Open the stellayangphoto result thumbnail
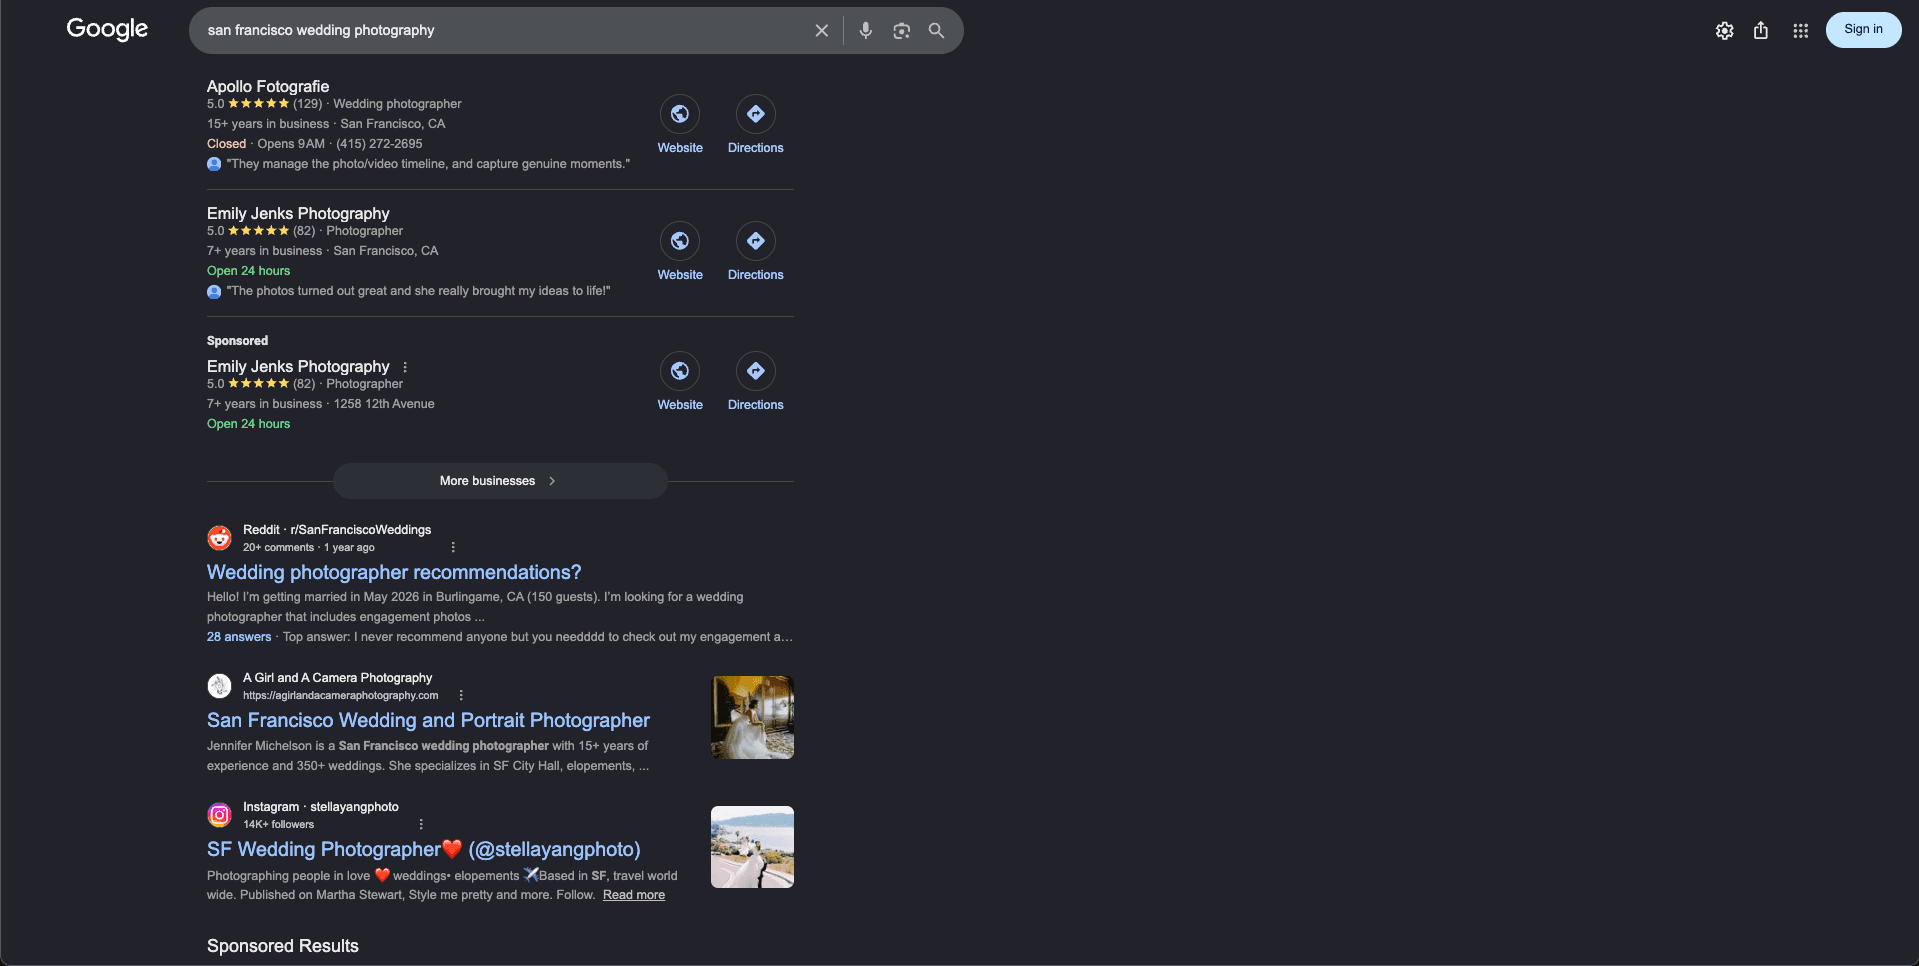Image resolution: width=1919 pixels, height=966 pixels. coord(752,847)
